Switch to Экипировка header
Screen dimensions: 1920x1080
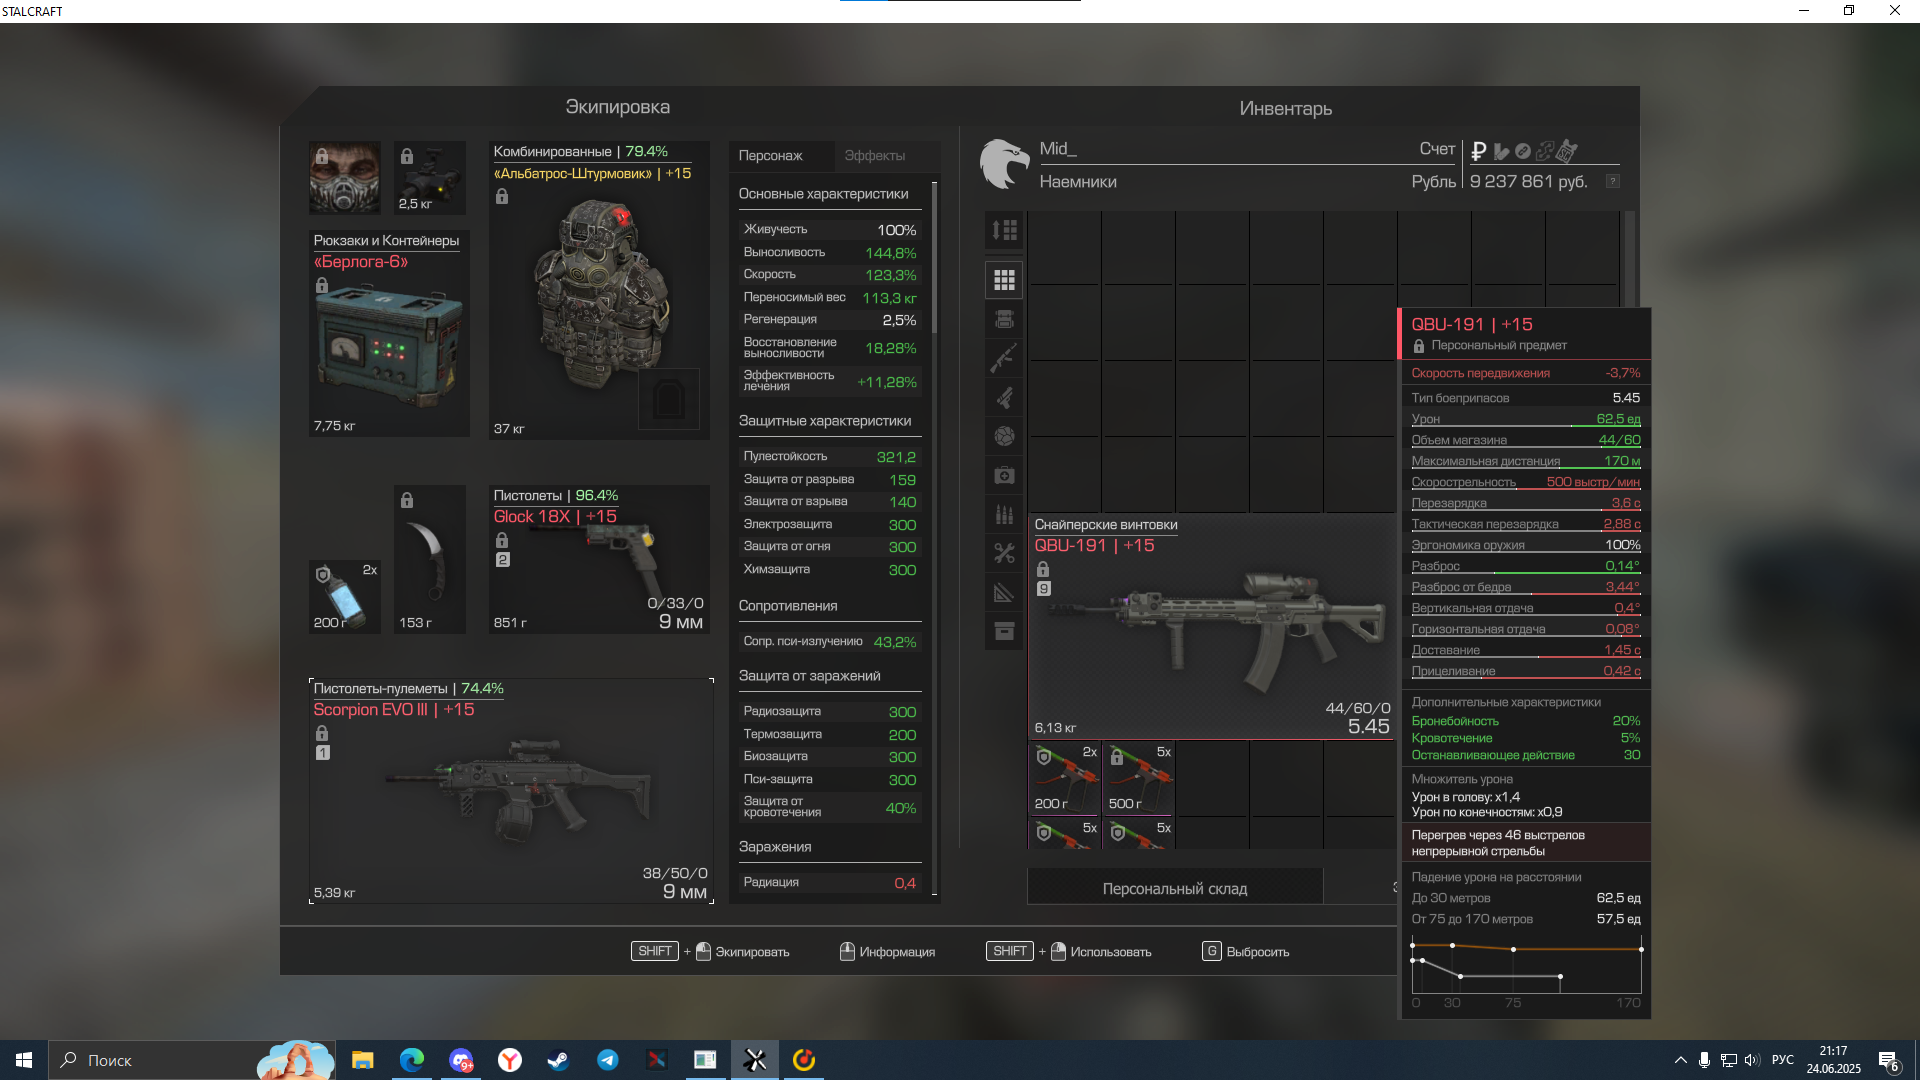[x=617, y=107]
